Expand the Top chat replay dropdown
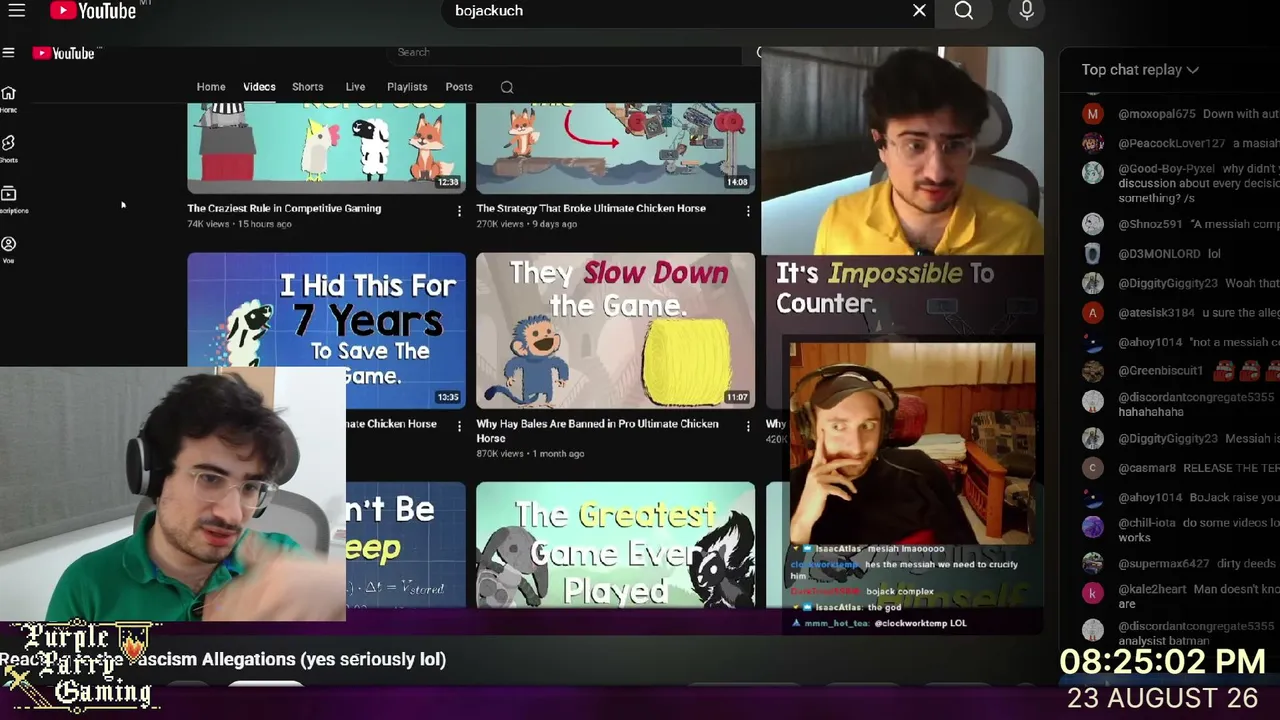Image resolution: width=1280 pixels, height=720 pixels. pos(1140,70)
